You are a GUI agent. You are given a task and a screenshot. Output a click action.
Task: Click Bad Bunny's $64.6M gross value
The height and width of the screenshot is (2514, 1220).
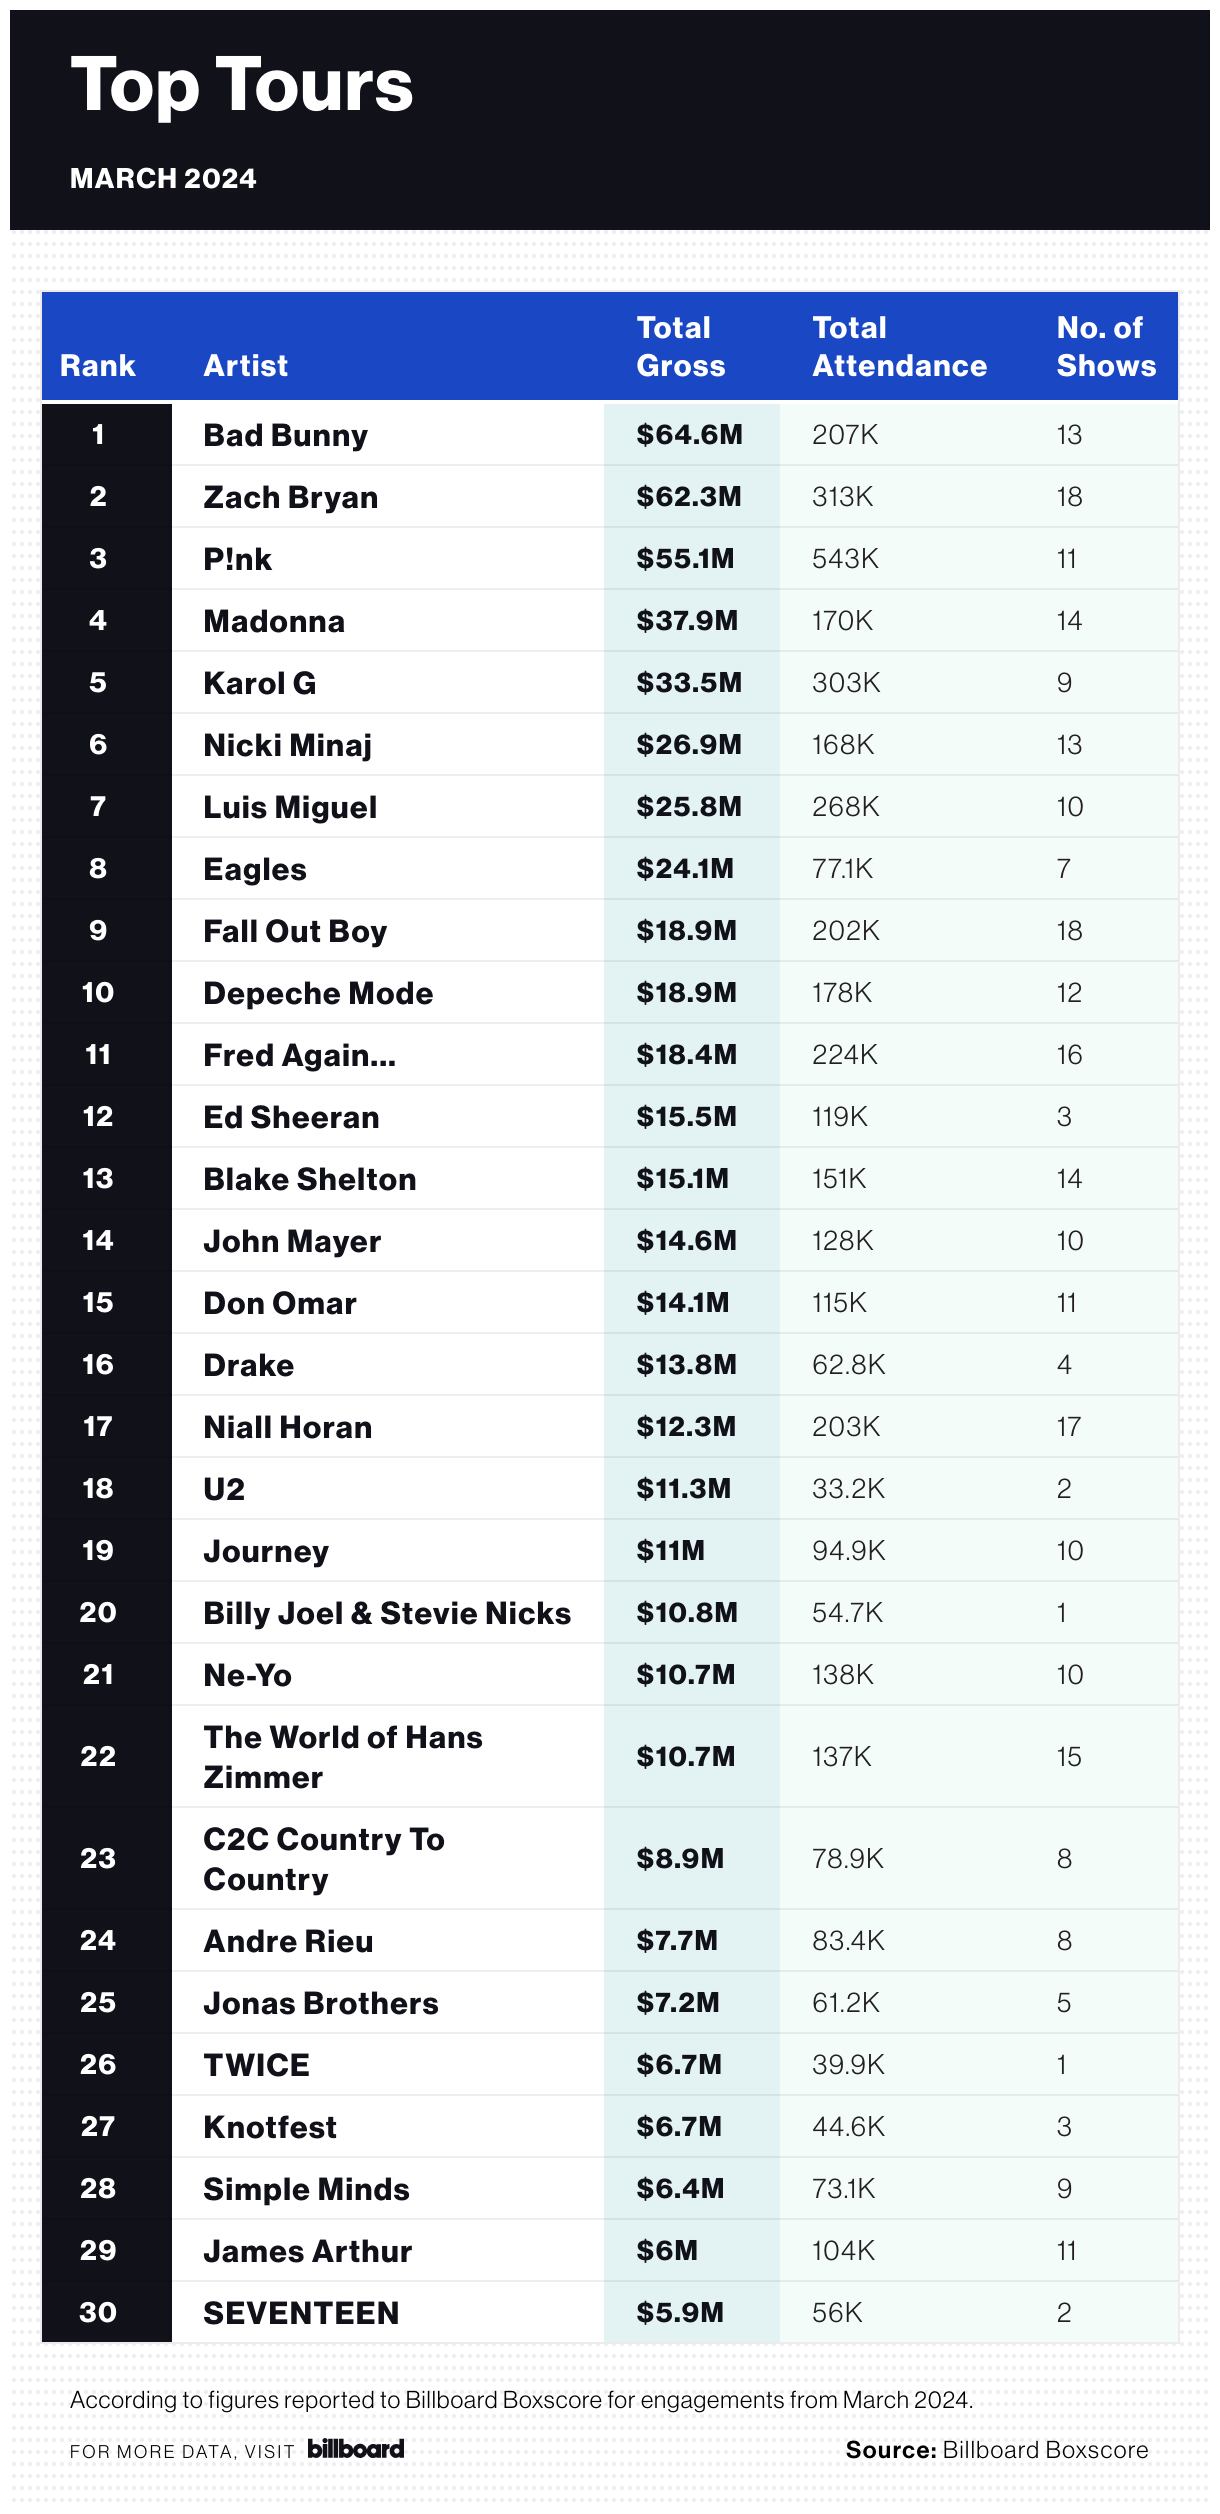coord(689,435)
